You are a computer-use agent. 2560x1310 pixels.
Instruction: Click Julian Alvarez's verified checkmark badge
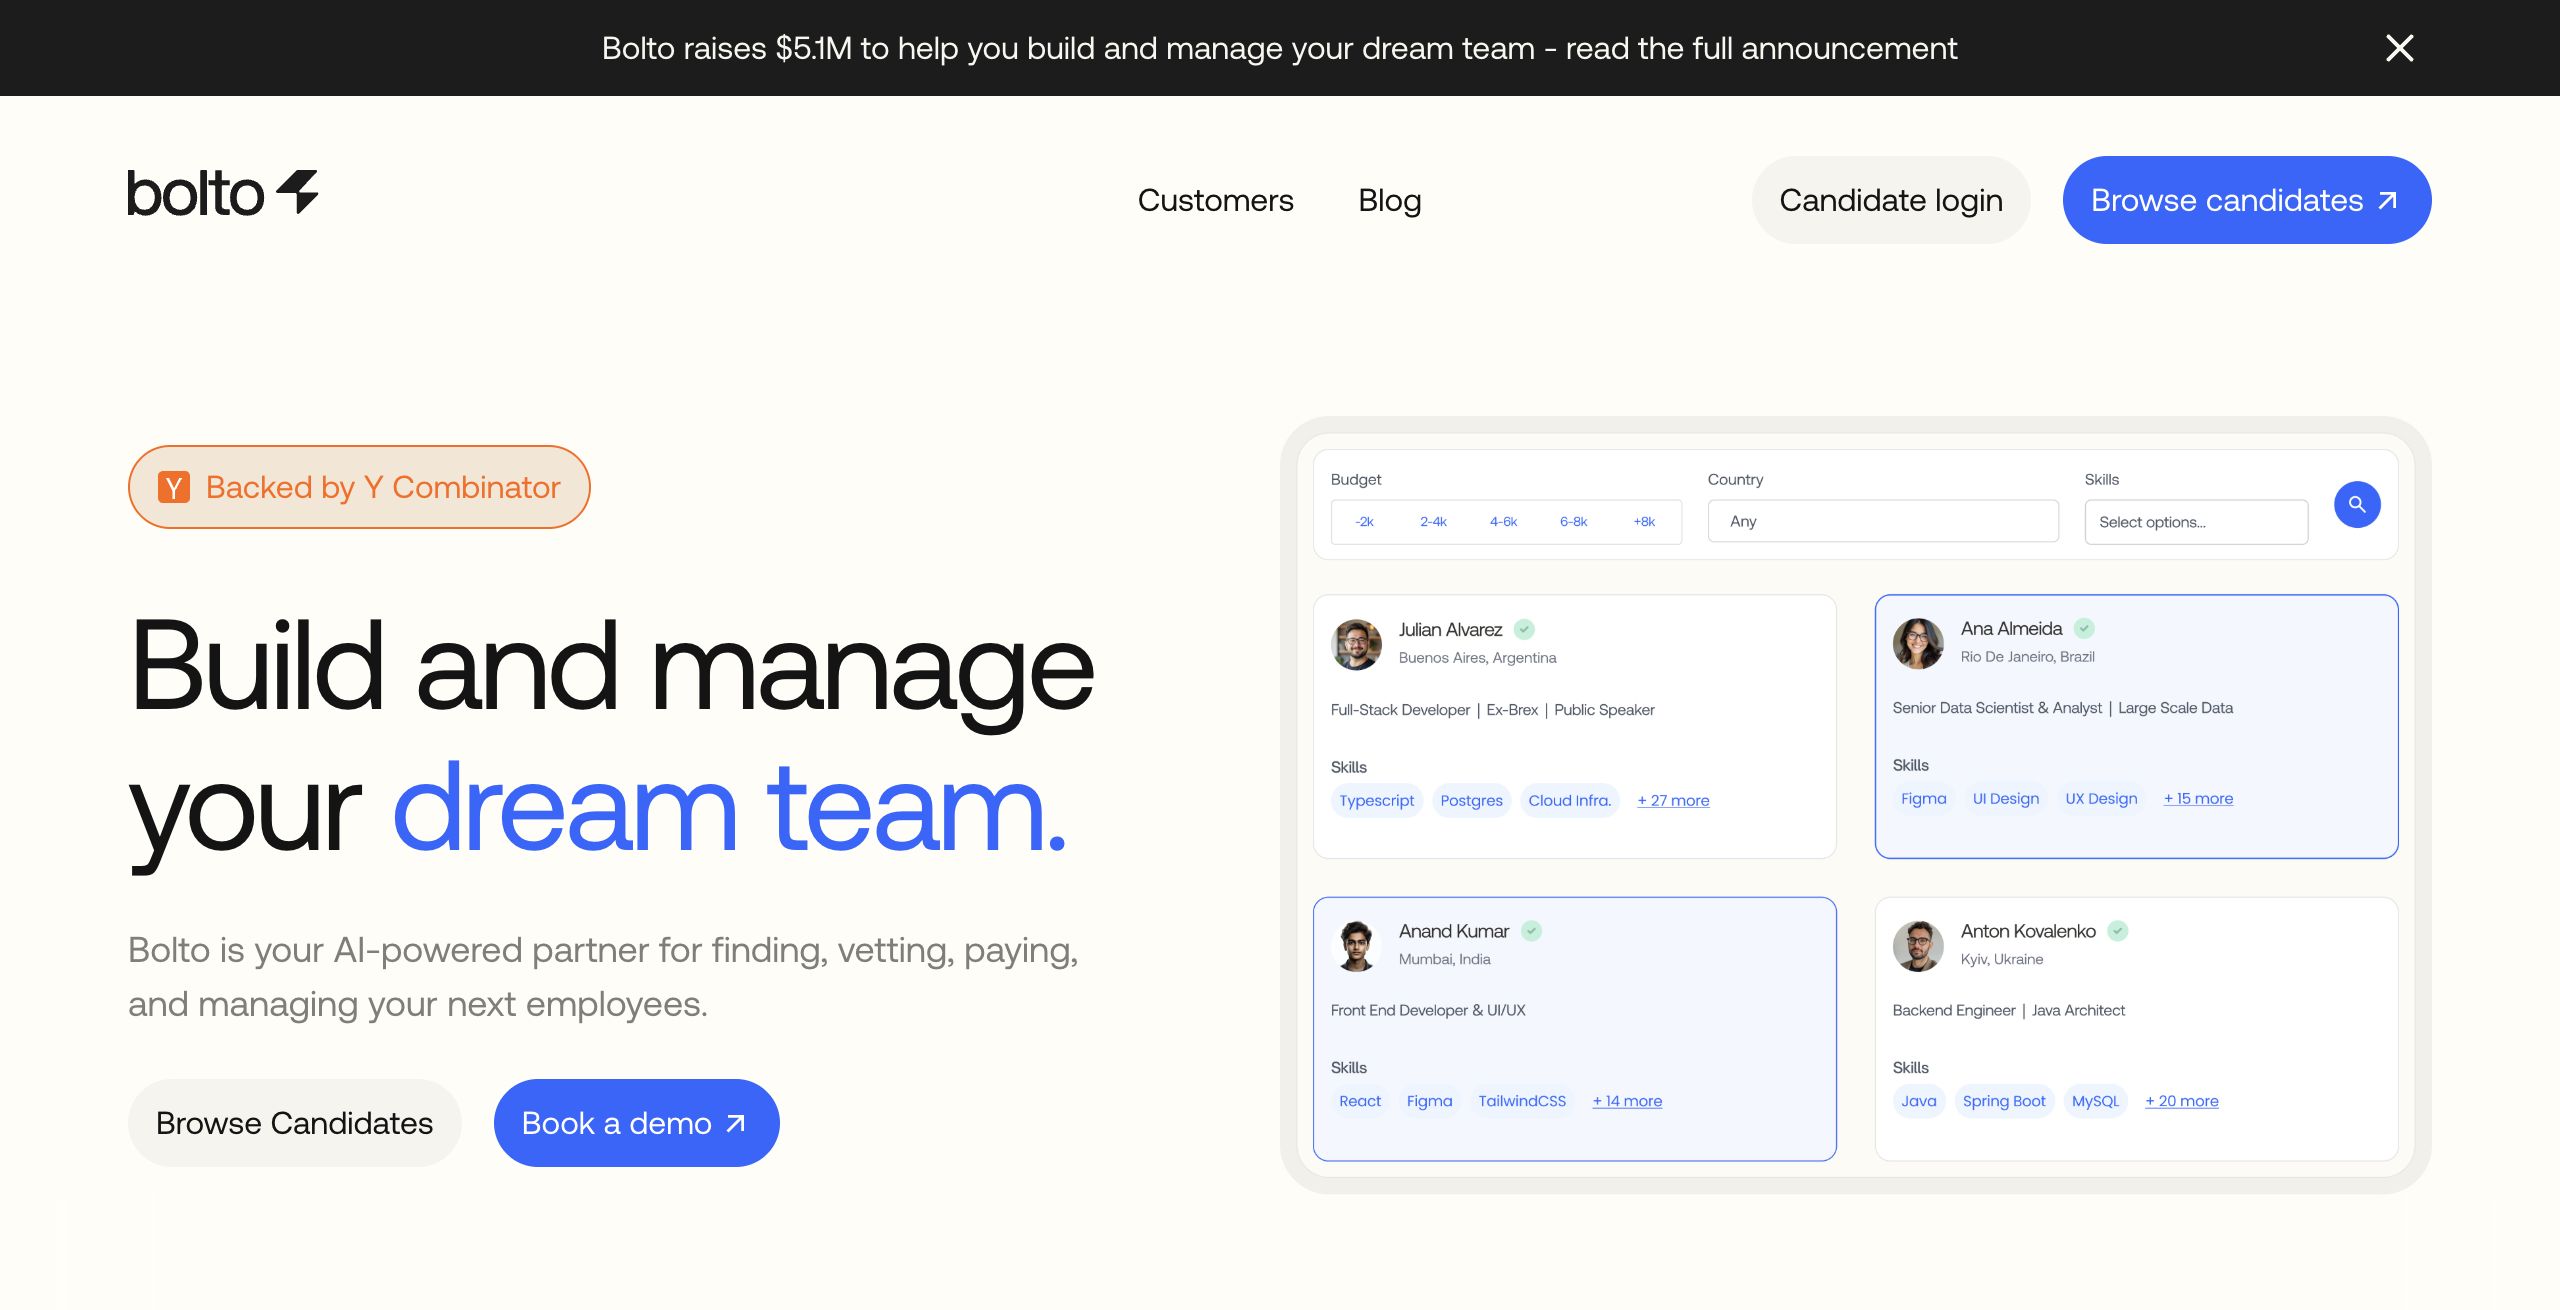coord(1524,629)
